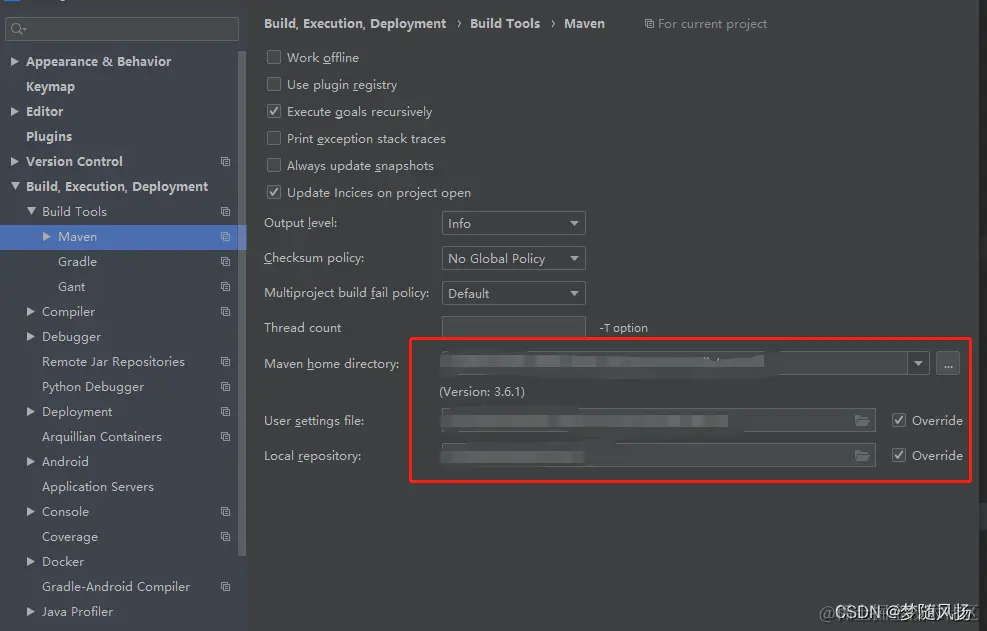The height and width of the screenshot is (631, 987).
Task: Open Python Debugger settings
Action: [93, 387]
